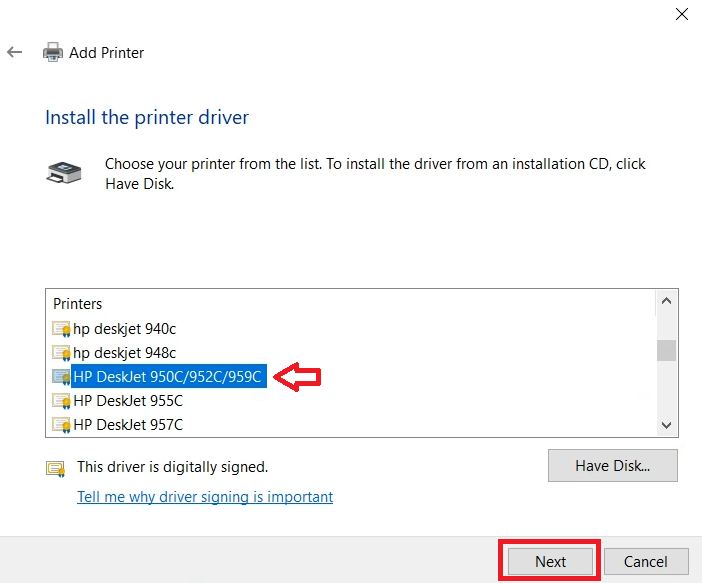
Task: Cancel the Add Printer wizard
Action: coord(646,562)
